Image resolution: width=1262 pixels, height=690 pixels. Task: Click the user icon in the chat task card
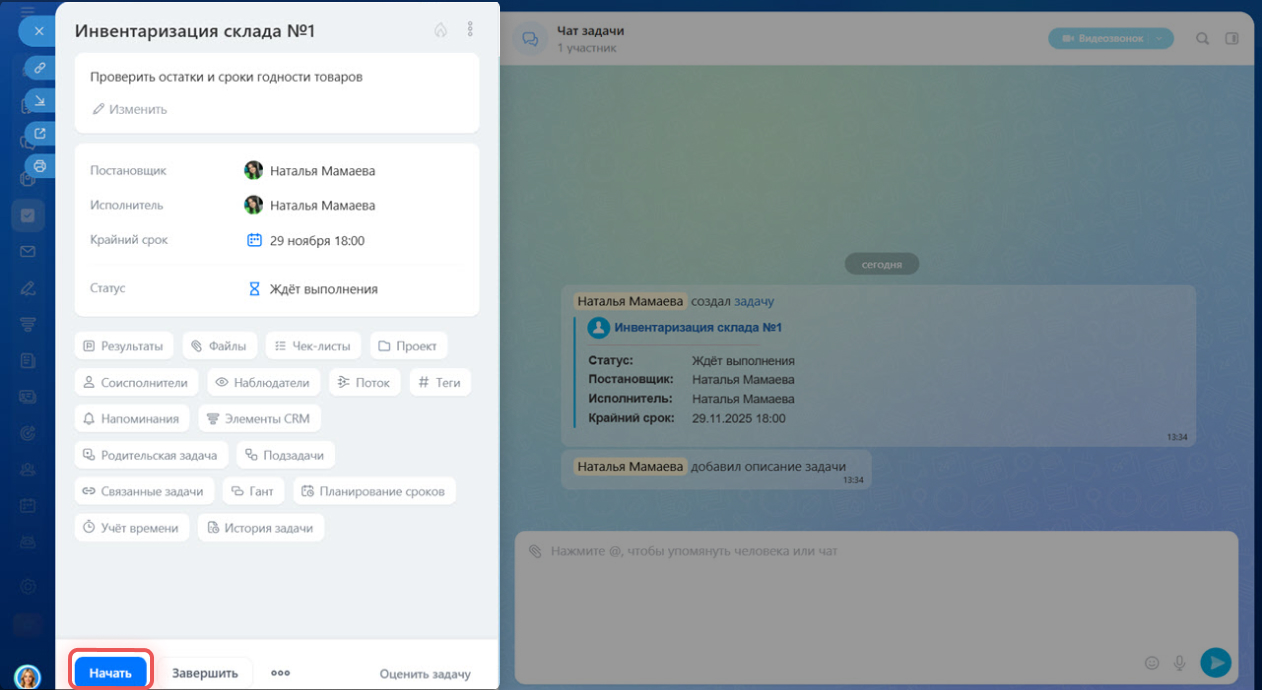[x=598, y=328]
